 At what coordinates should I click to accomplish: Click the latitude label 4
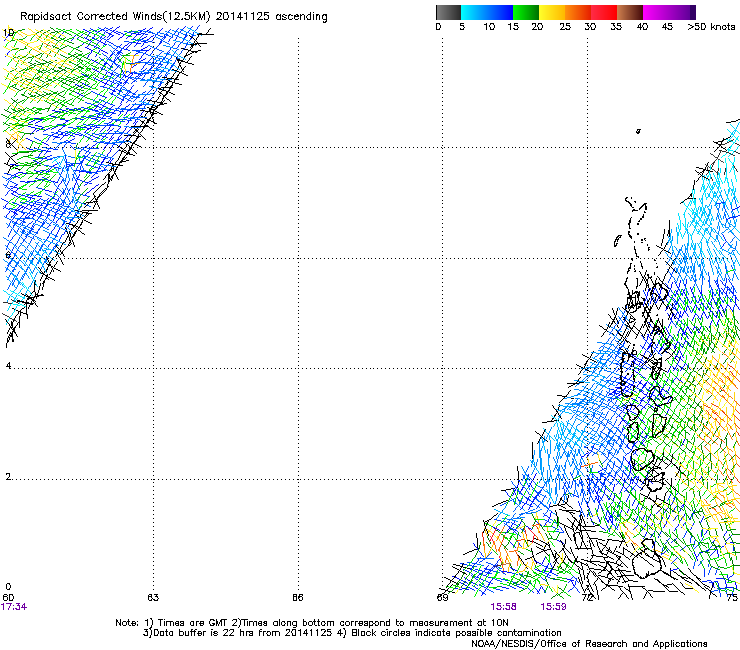point(8,366)
